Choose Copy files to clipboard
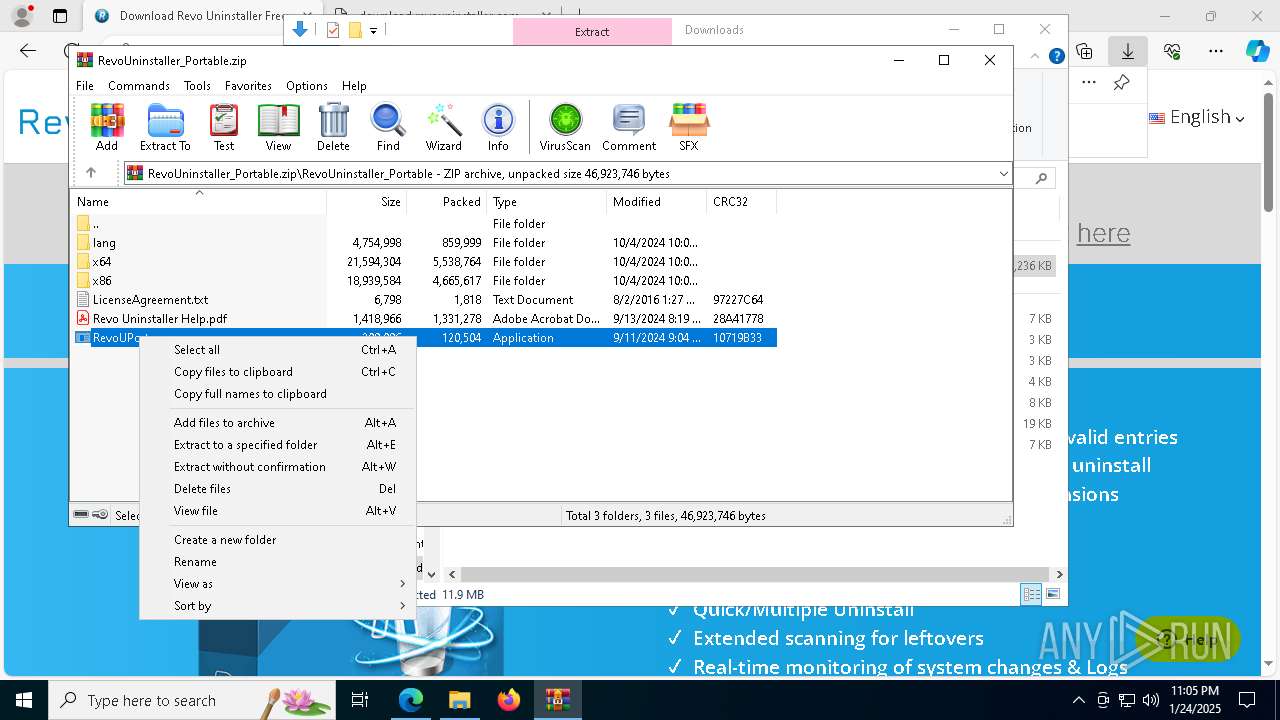 click(x=277, y=372)
